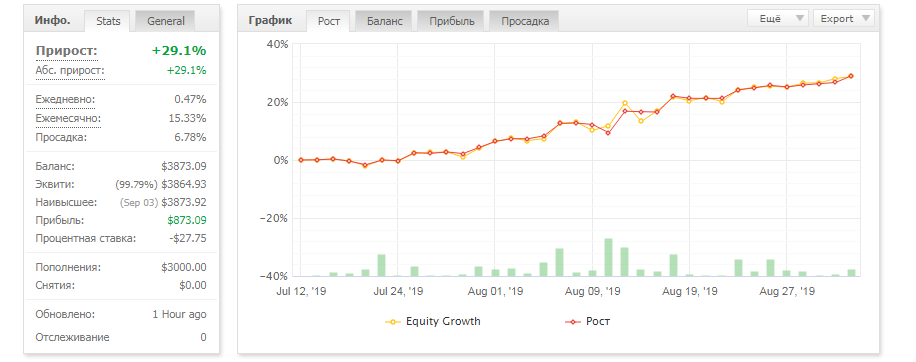Click the Ежедневно label
The width and height of the screenshot is (916, 362).
[x=65, y=100]
